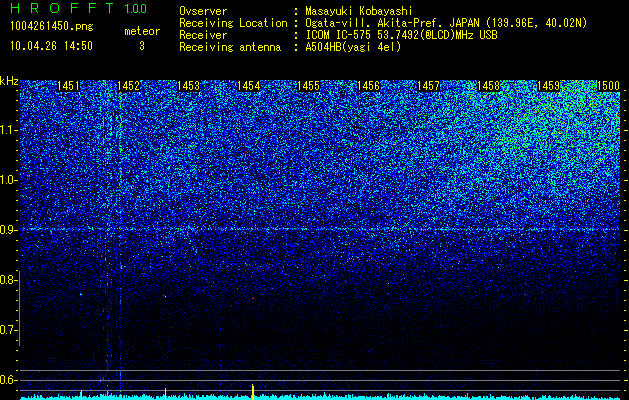Viewport: 629px width, 400px height.
Task: Select the meteor count value 3
Action: click(x=142, y=46)
